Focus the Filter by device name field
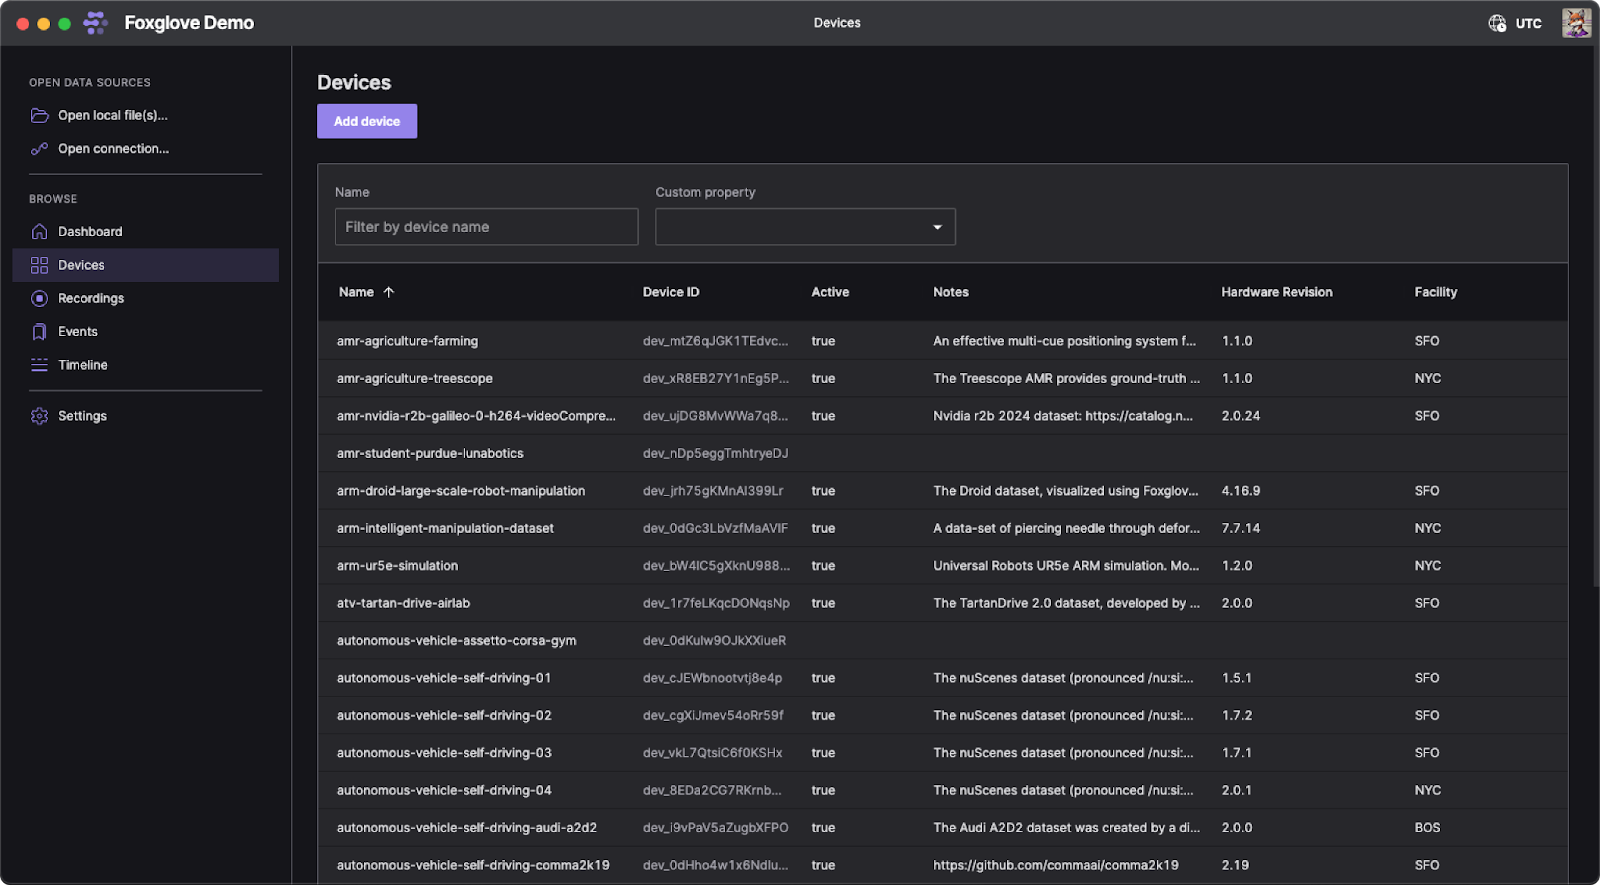This screenshot has width=1600, height=885. coord(486,227)
